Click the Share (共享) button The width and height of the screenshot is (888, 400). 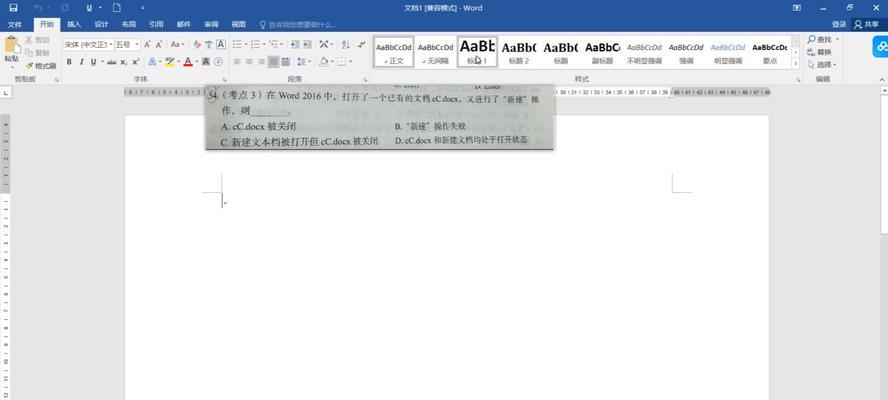(866, 24)
